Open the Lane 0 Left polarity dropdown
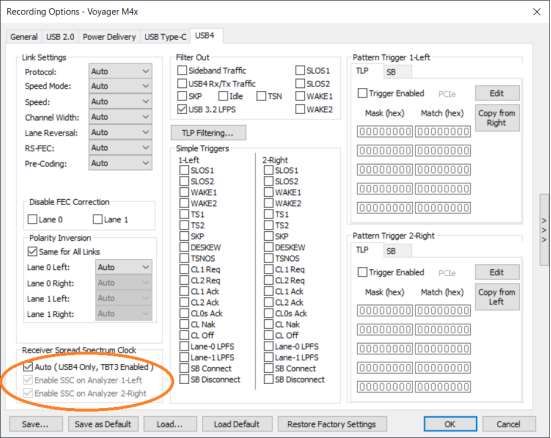This screenshot has width=551, height=438. click(124, 268)
